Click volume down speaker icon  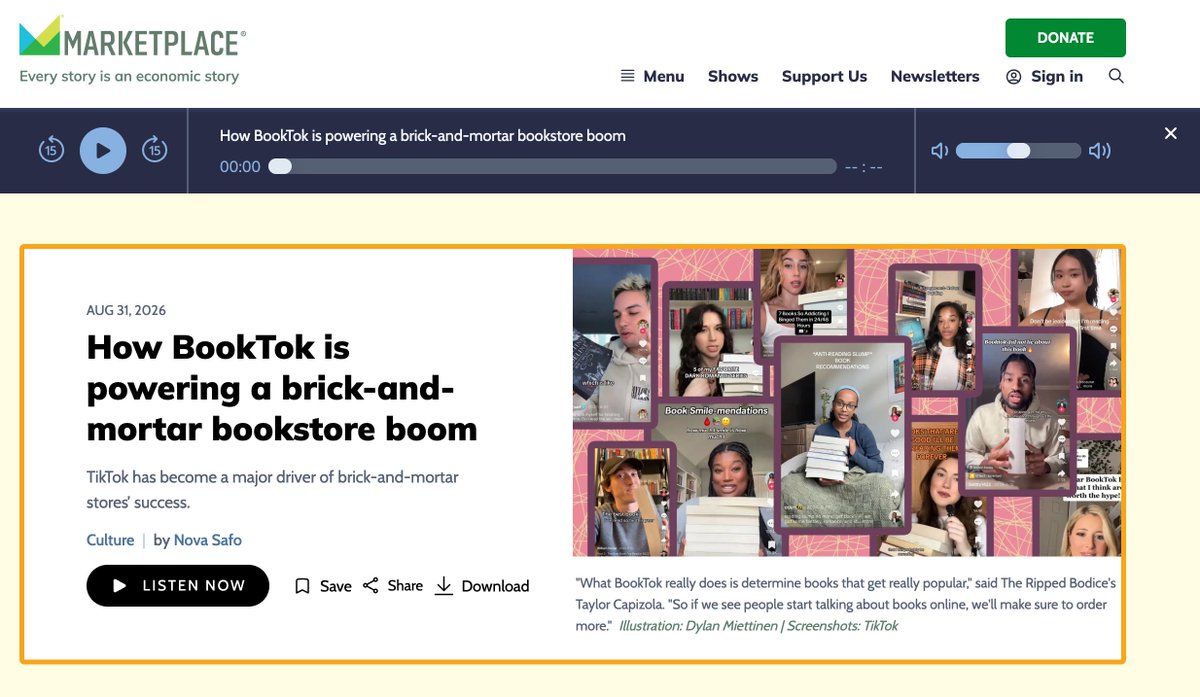point(939,151)
